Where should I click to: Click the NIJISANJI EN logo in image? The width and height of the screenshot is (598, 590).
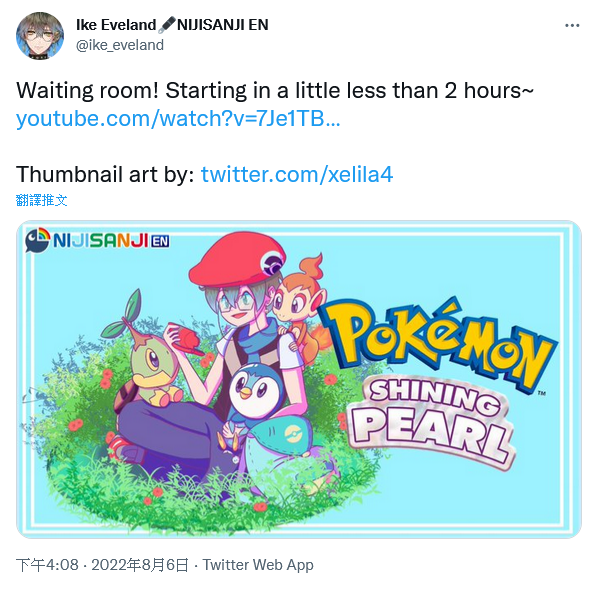click(x=97, y=240)
